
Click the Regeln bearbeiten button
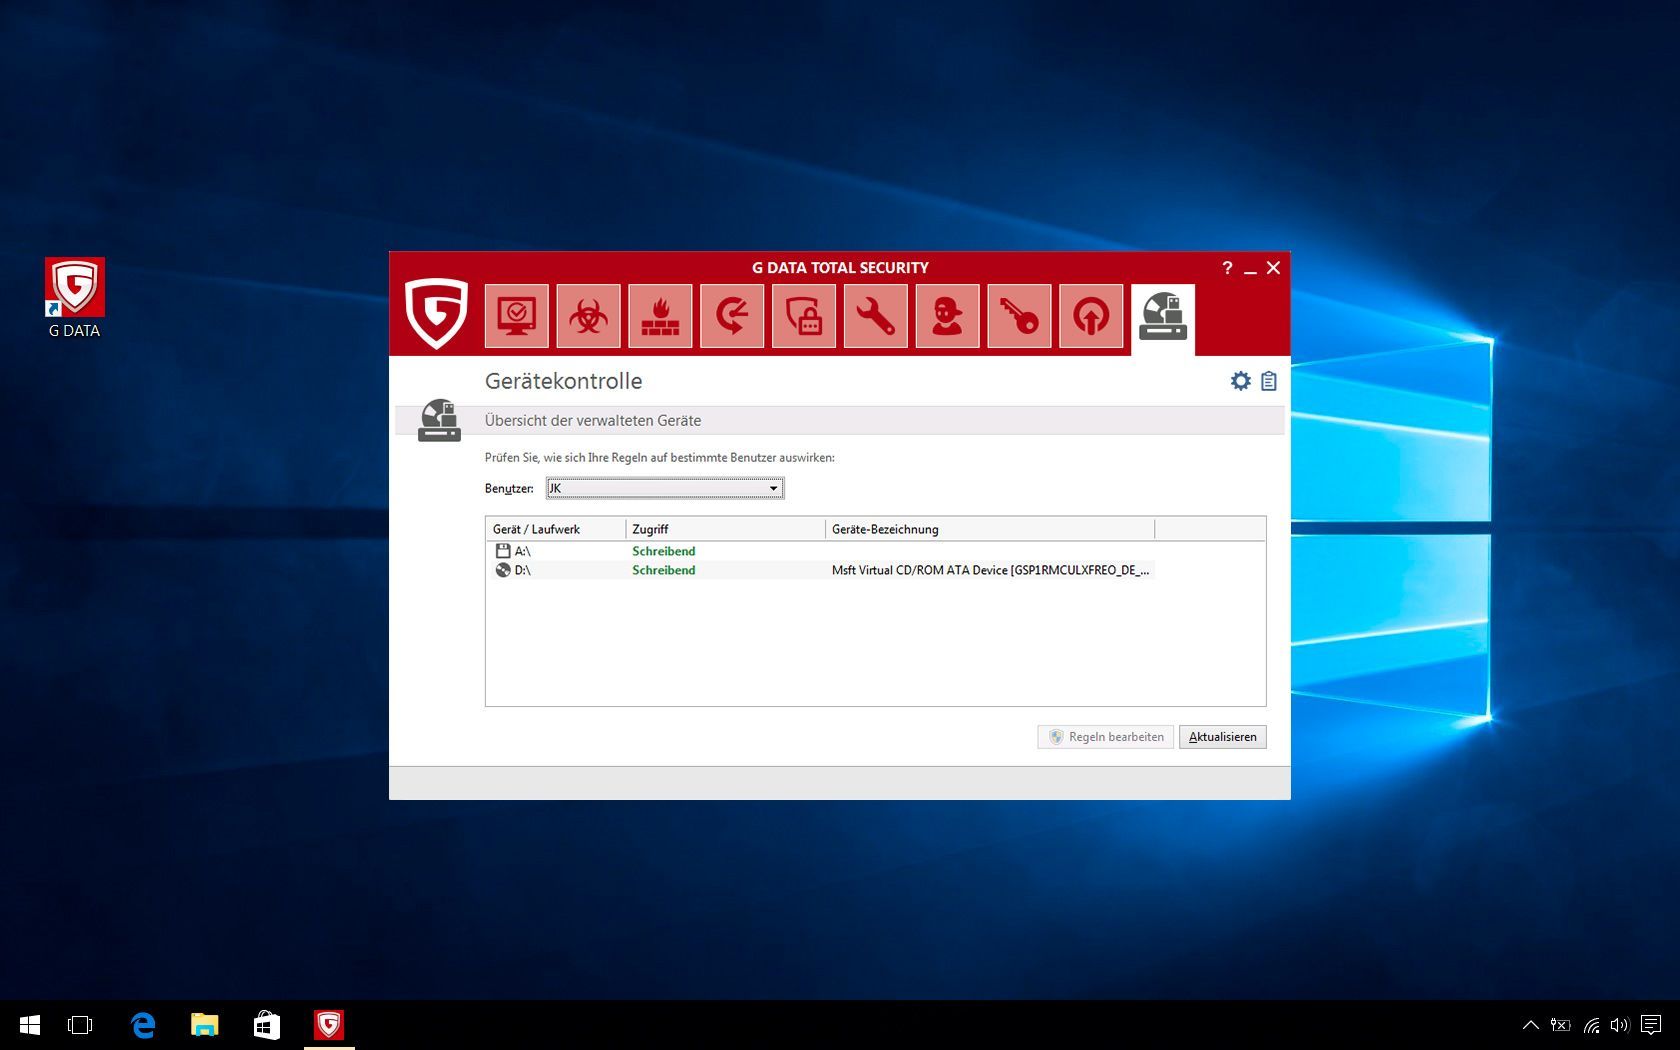click(x=1105, y=737)
